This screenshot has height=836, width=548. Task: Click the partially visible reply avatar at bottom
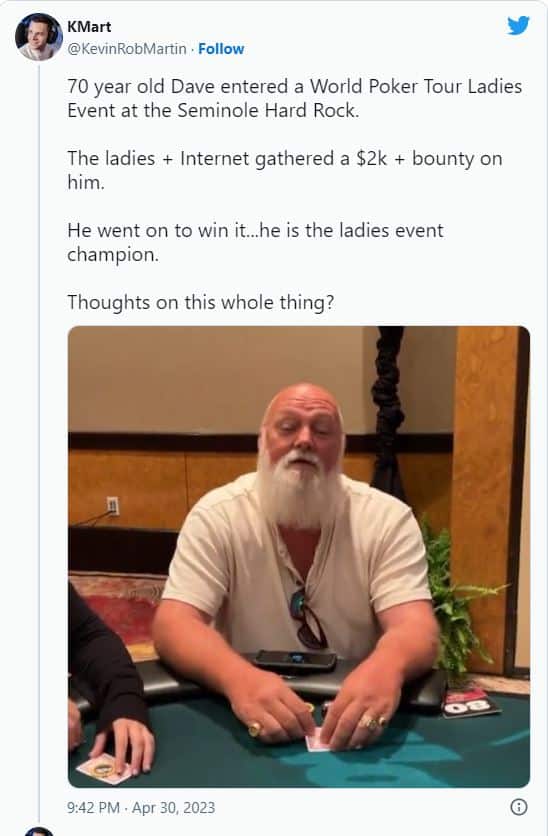click(39, 831)
